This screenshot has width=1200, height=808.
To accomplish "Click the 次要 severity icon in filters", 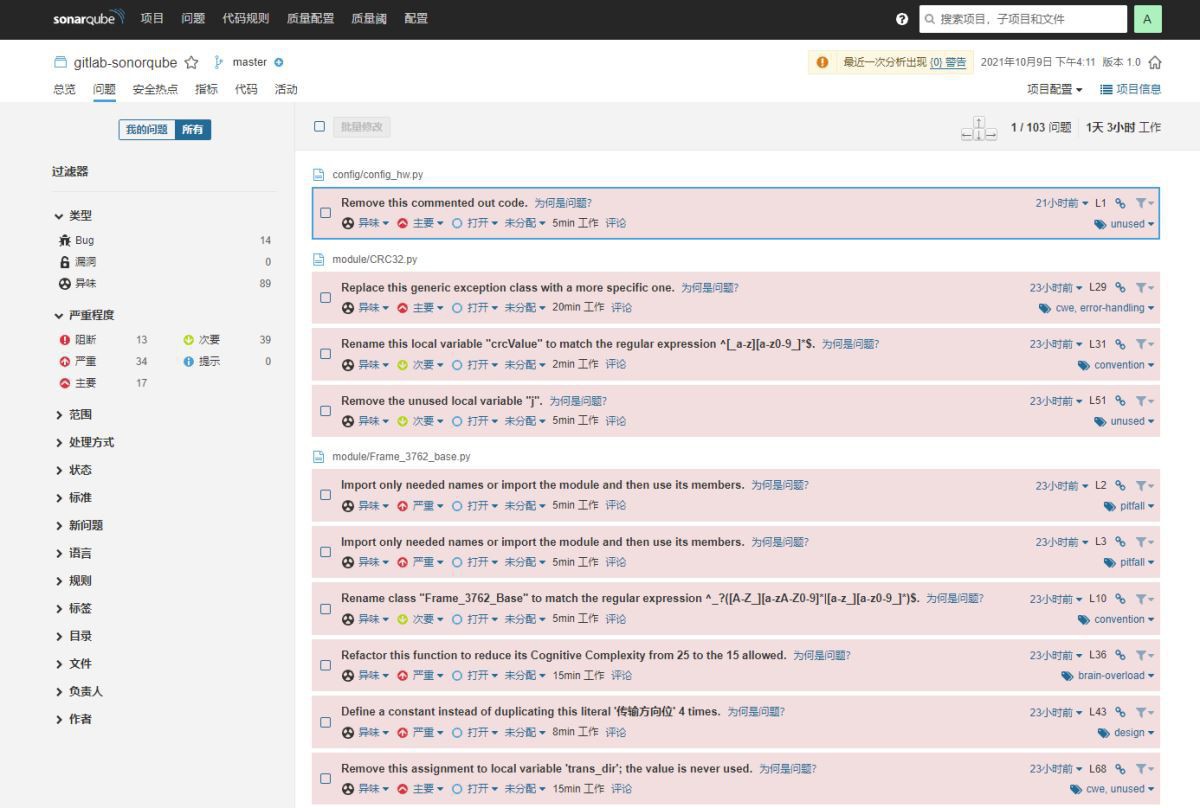I will coord(188,340).
